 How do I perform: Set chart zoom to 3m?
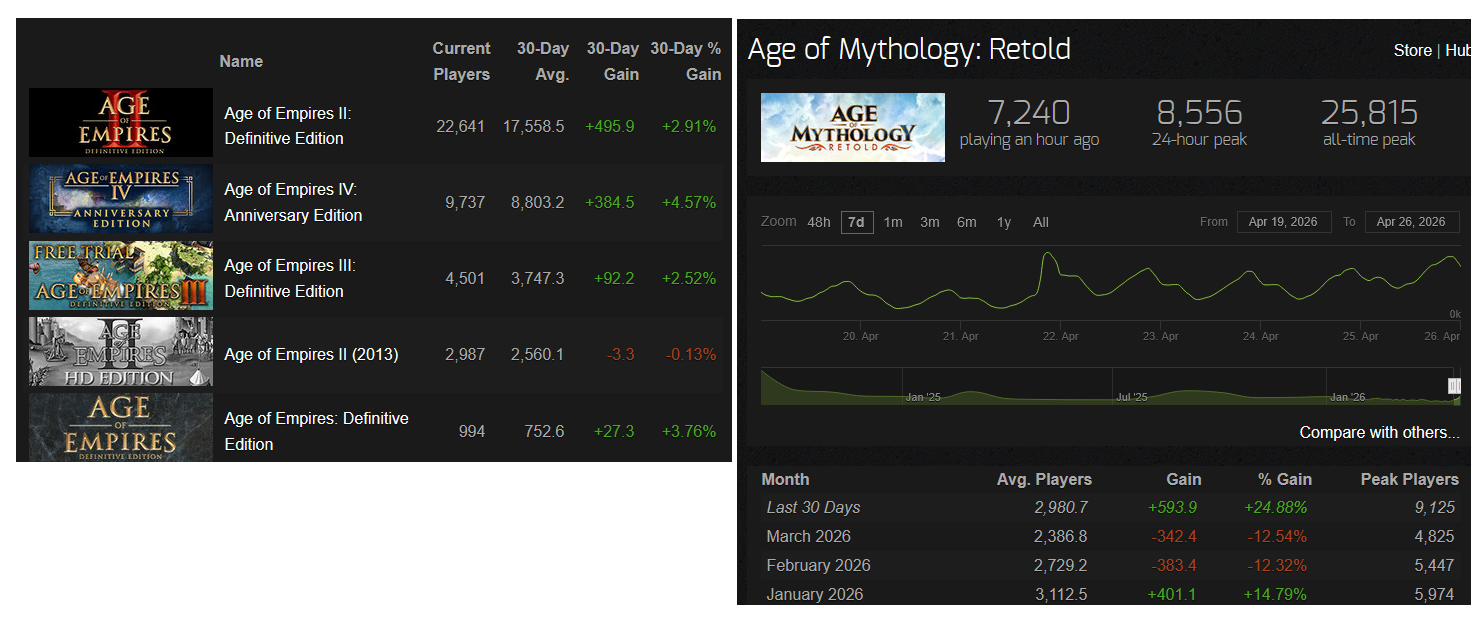pos(930,222)
